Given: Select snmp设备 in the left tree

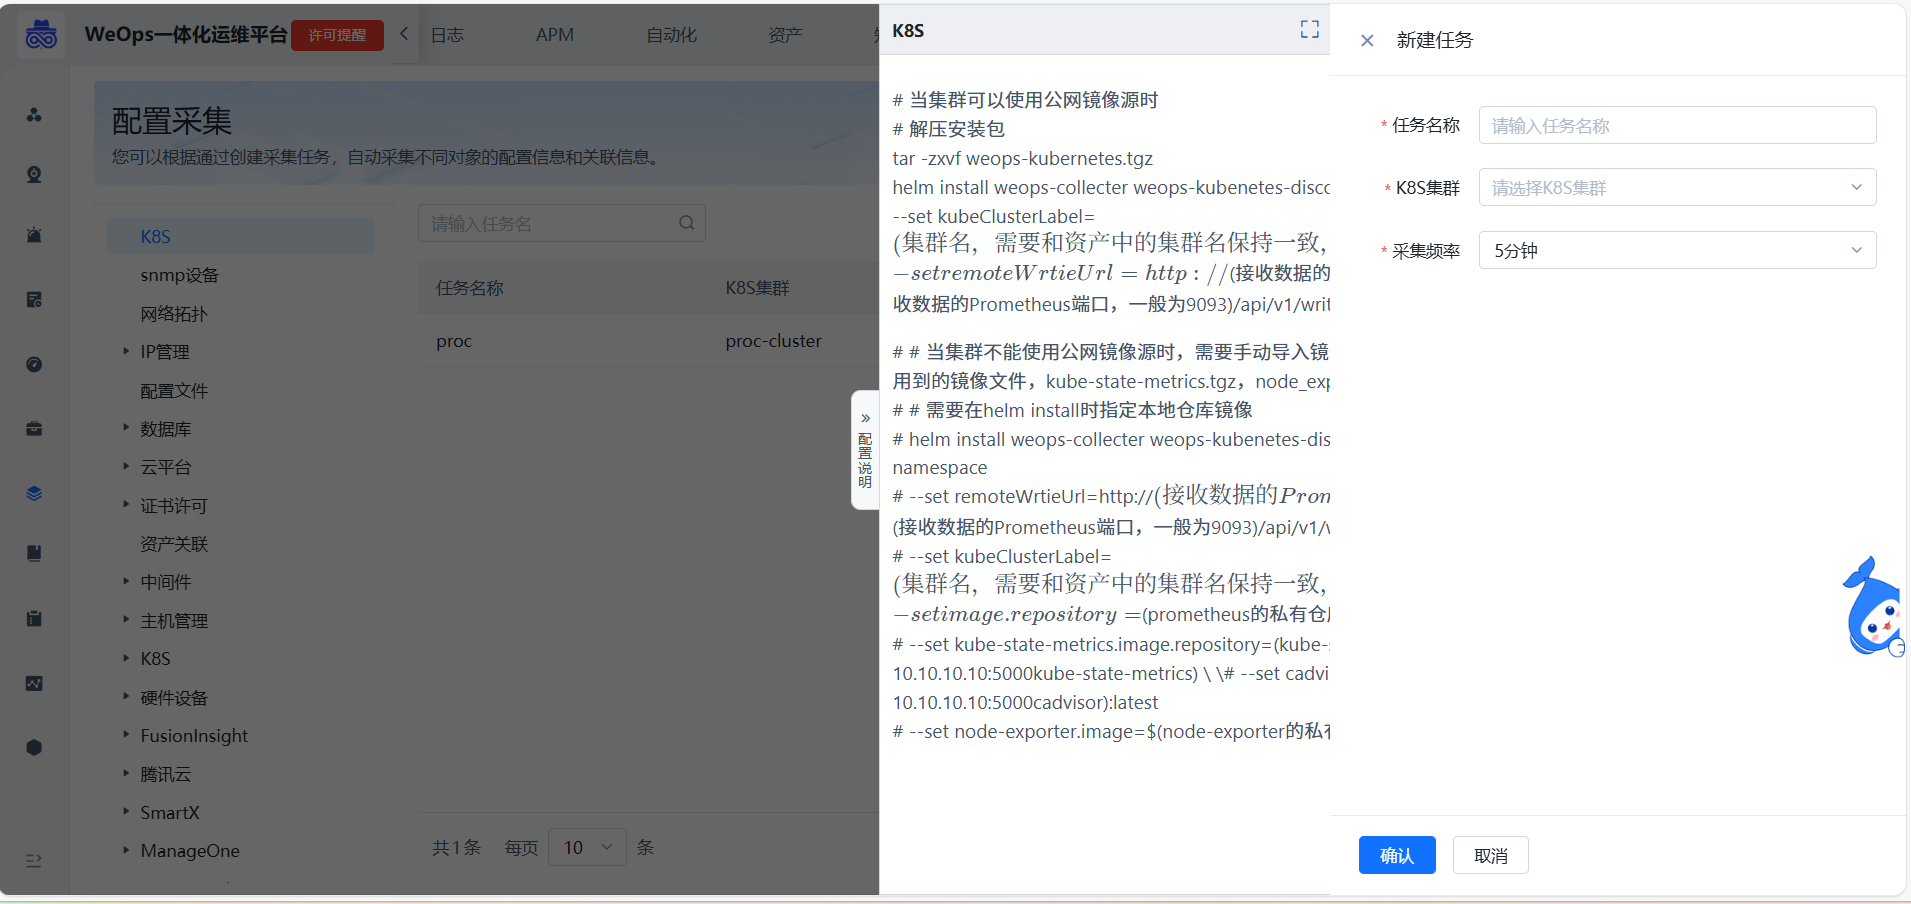Looking at the screenshot, I should click(179, 275).
